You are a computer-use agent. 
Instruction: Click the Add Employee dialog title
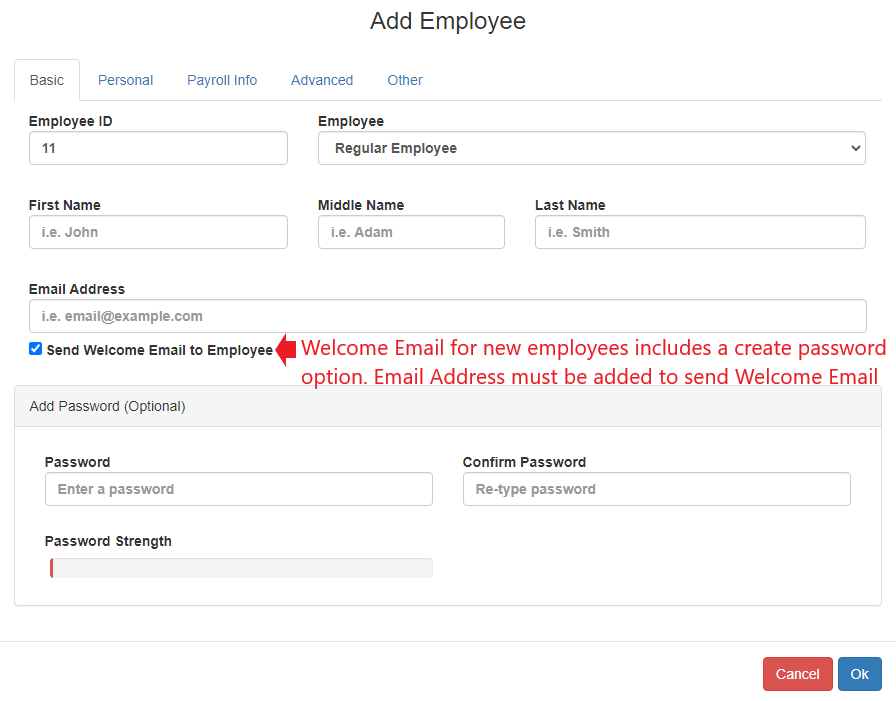tap(447, 21)
